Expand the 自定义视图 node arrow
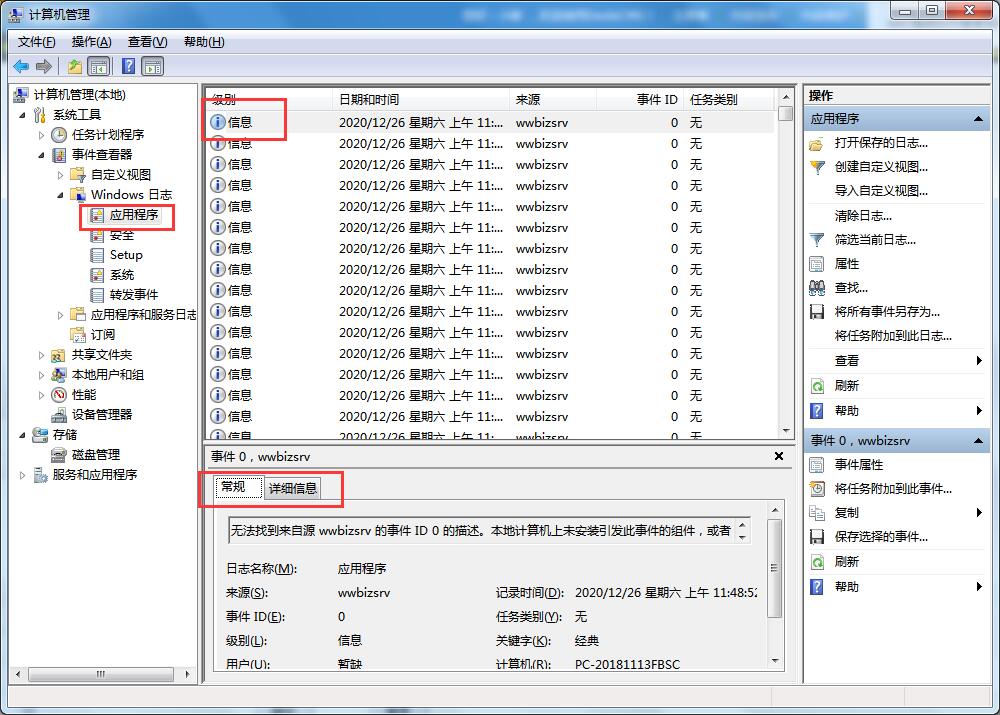 [61, 175]
